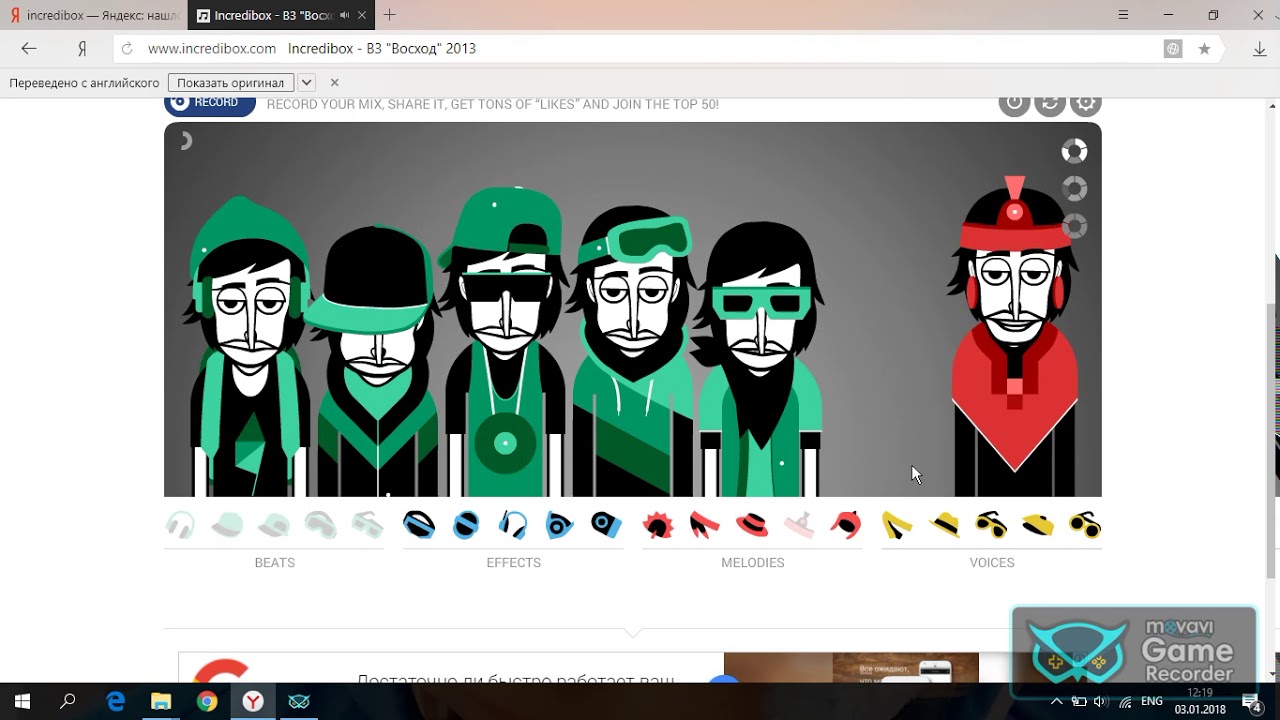Pick the yellow sunglasses voice icon
1280x720 pixels.
[991, 524]
